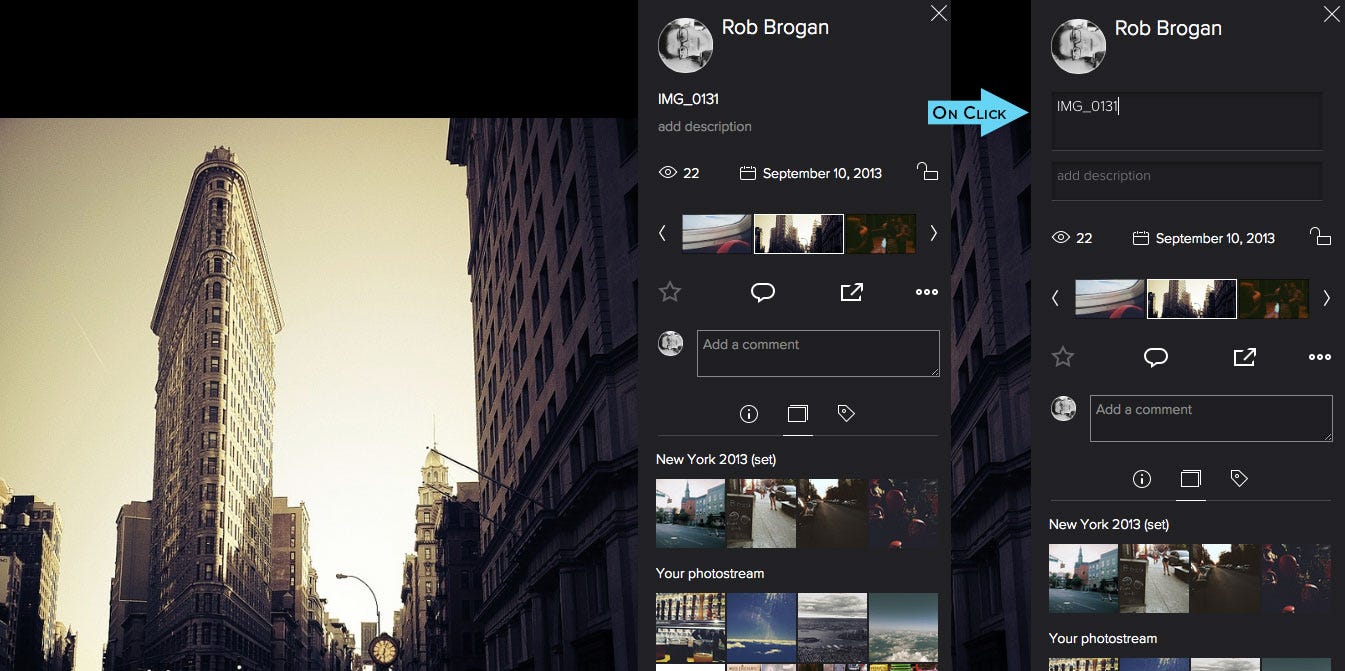Open Rob Brogan name link in right panel
This screenshot has width=1345, height=671.
click(1168, 28)
